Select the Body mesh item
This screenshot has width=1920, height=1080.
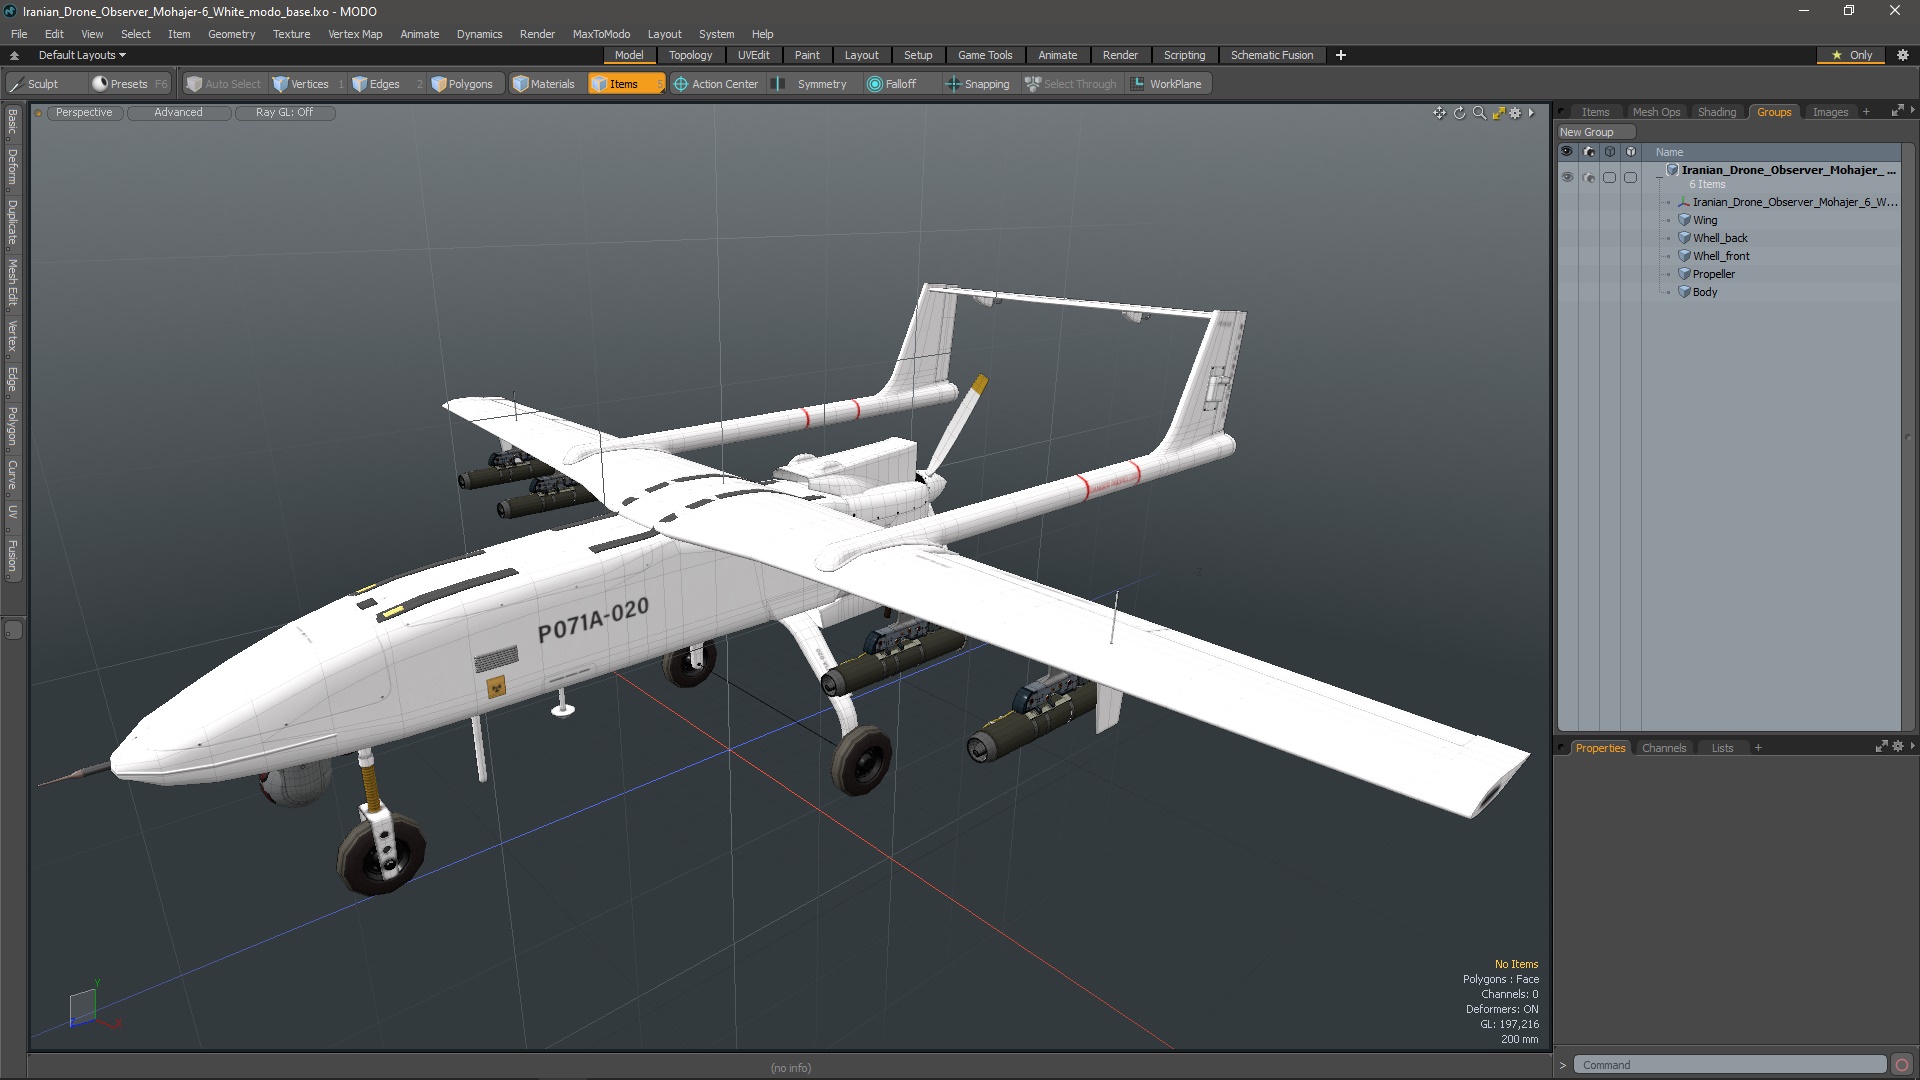1704,292
